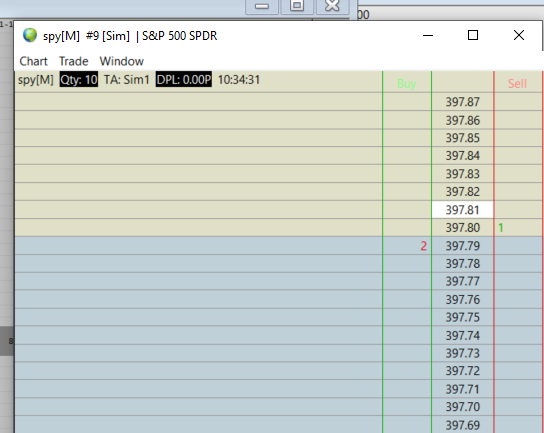Click price level 397.86

tap(462, 120)
